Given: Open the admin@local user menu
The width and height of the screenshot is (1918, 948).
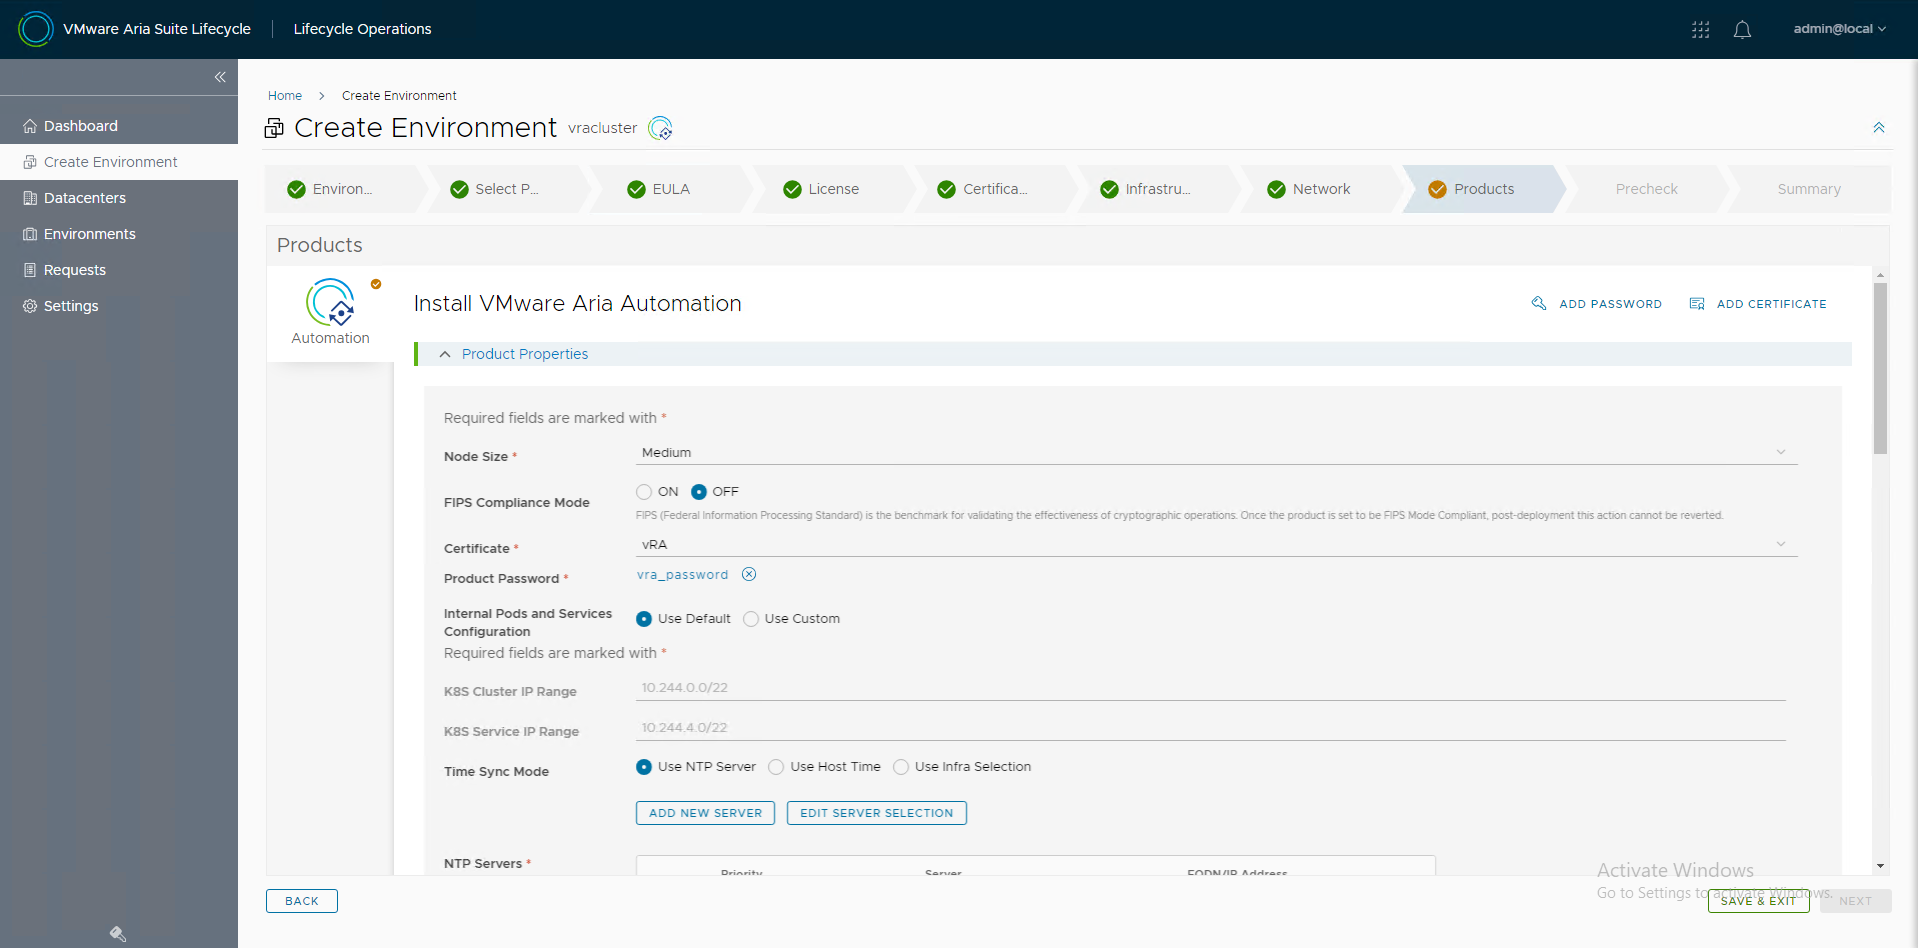Looking at the screenshot, I should click(1839, 29).
